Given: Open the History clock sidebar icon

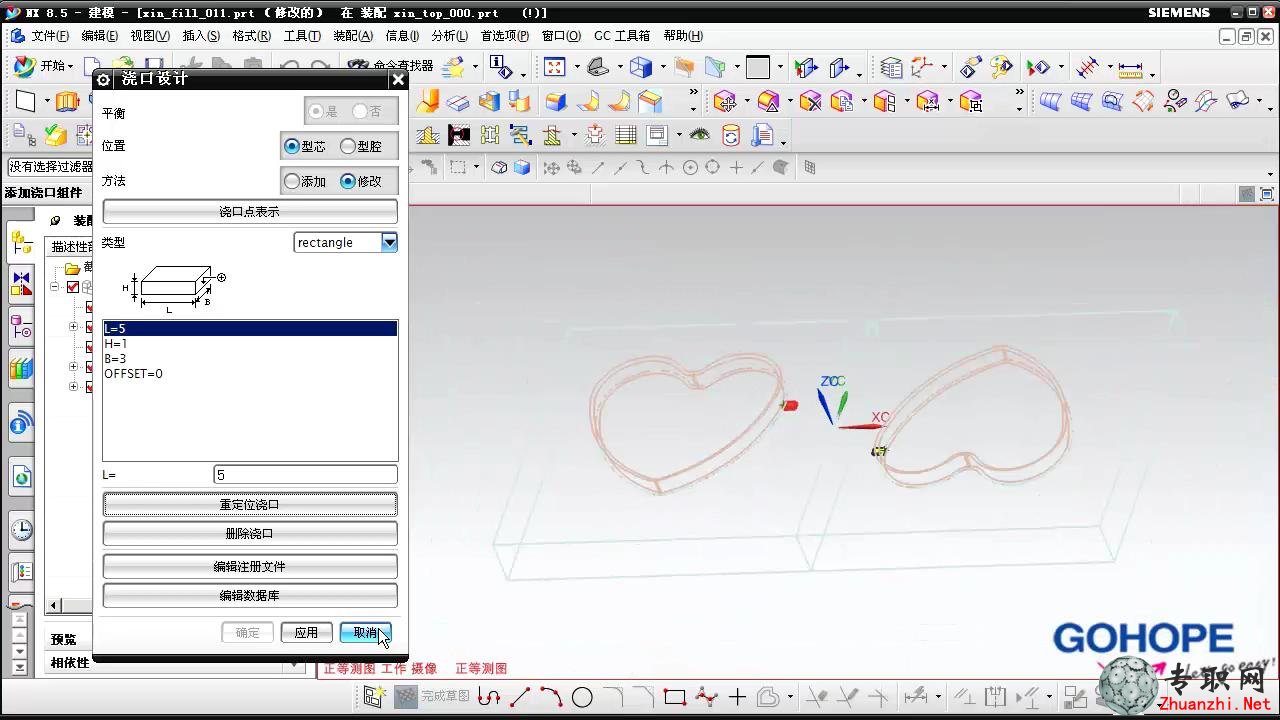Looking at the screenshot, I should point(21,530).
